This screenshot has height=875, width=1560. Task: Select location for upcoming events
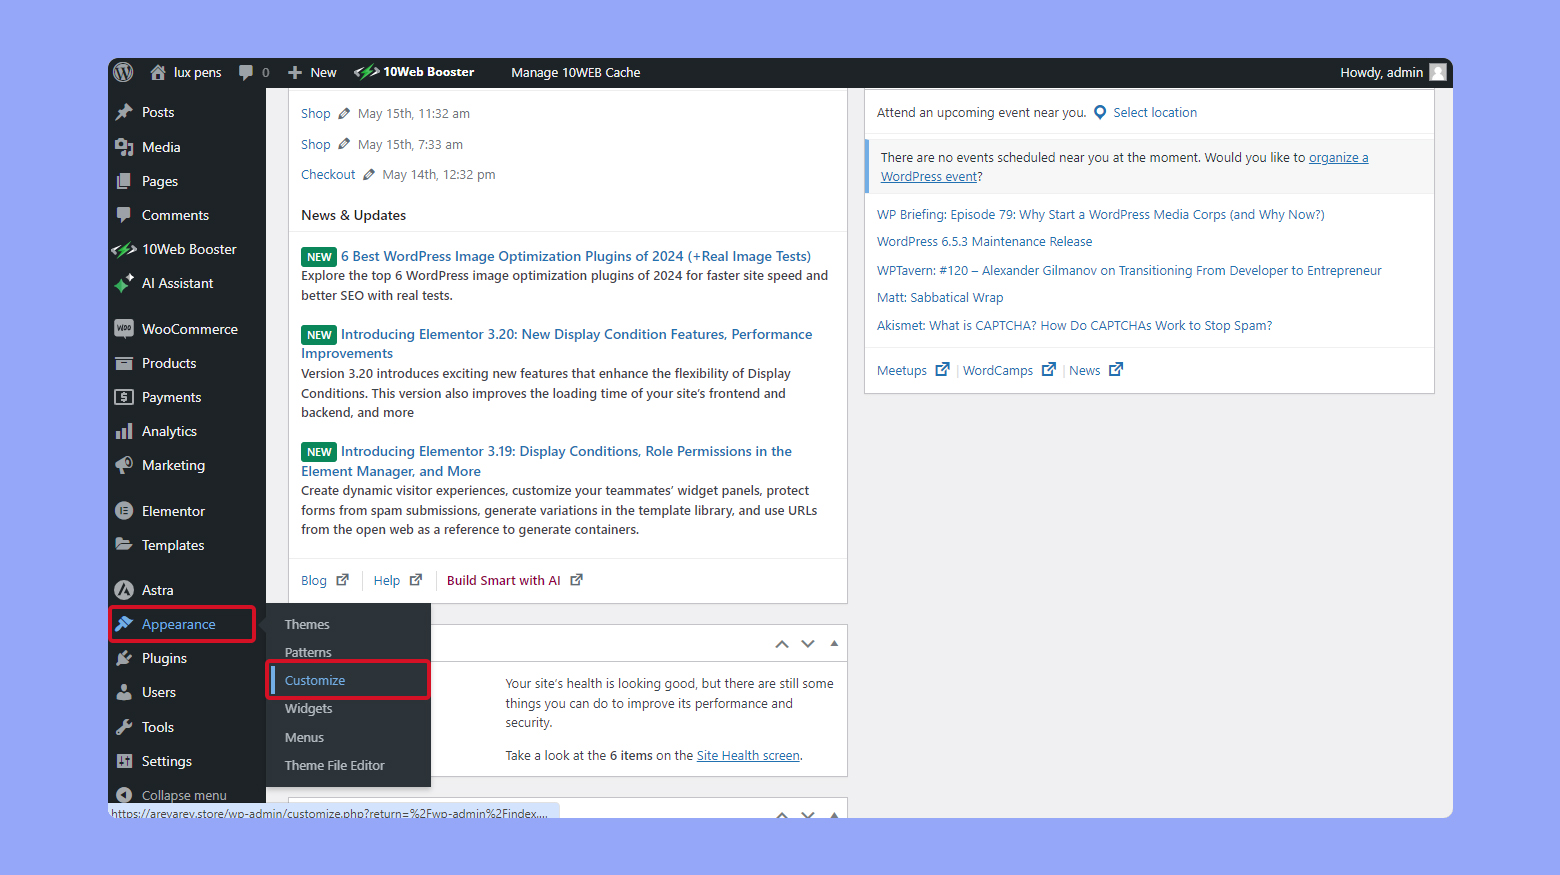click(x=1154, y=112)
